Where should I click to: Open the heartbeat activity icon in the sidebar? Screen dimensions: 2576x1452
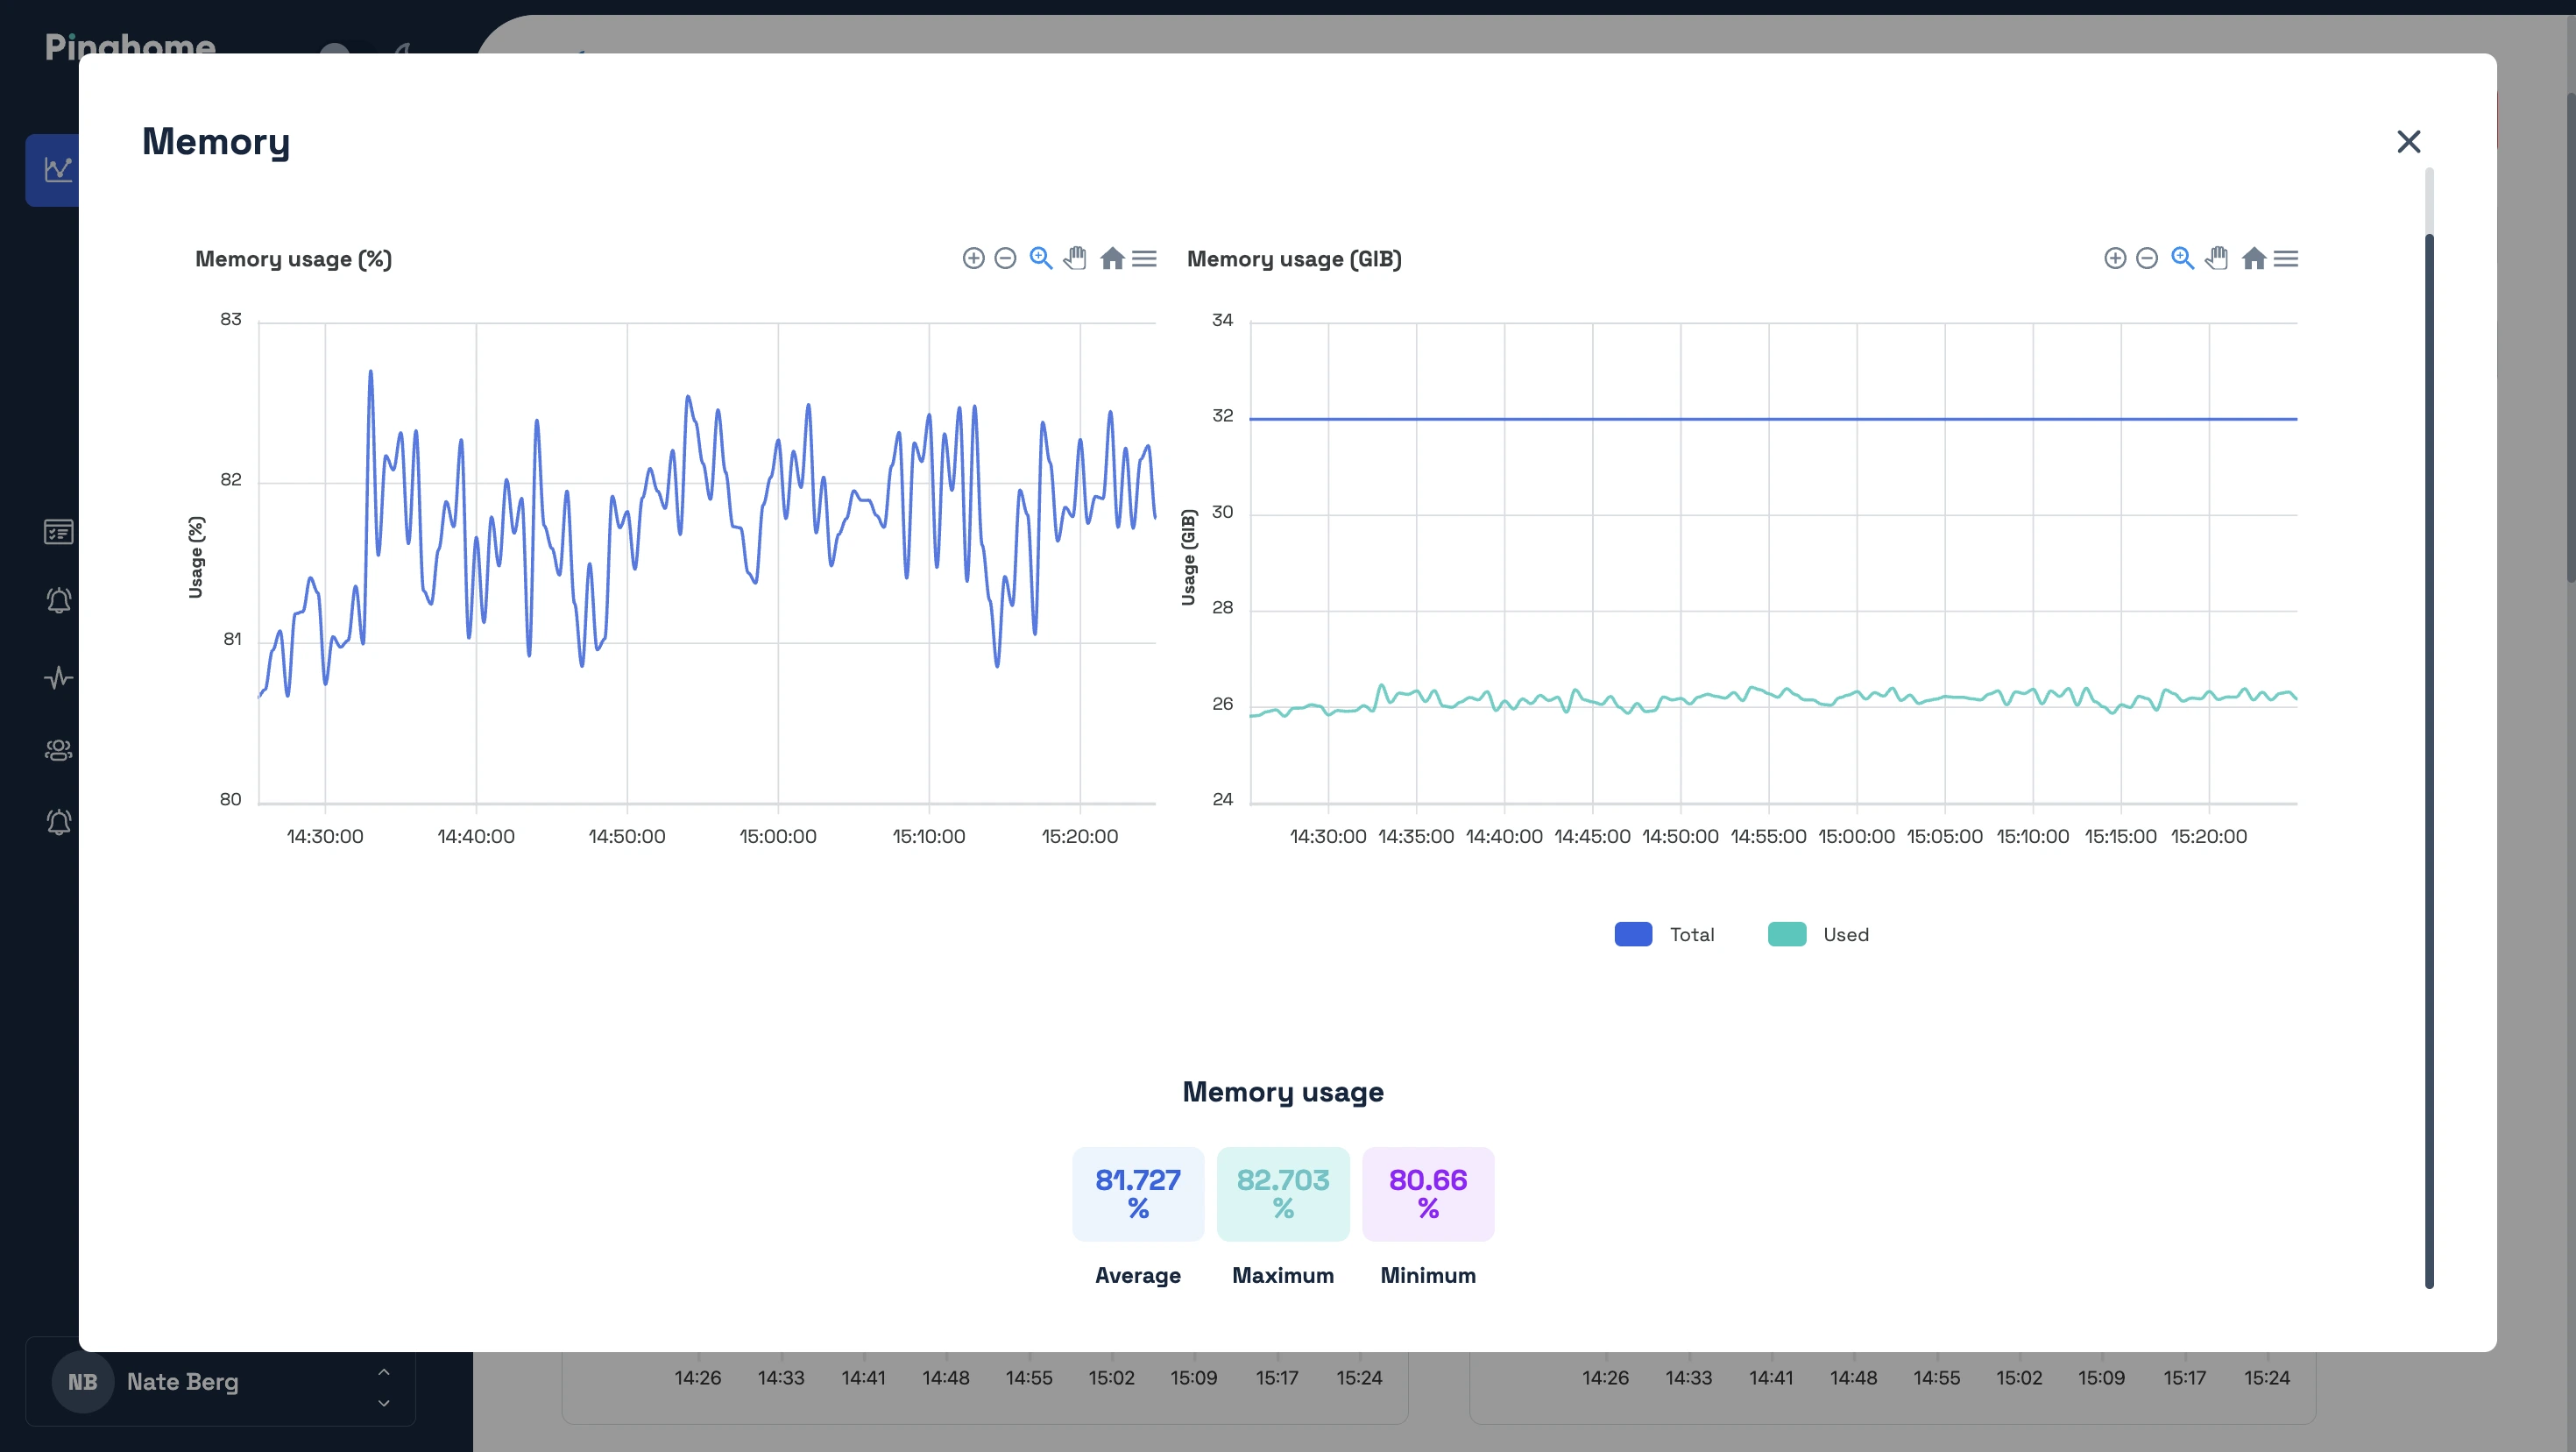57,677
